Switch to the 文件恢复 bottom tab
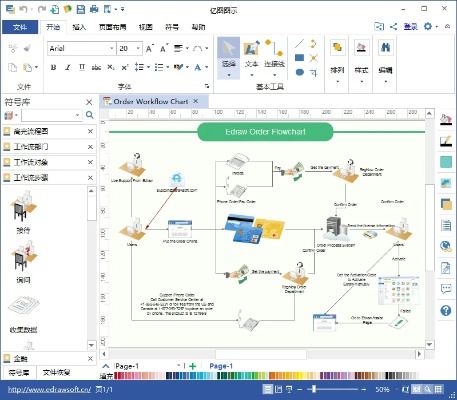Viewport: 457px width, 400px height. pos(56,372)
